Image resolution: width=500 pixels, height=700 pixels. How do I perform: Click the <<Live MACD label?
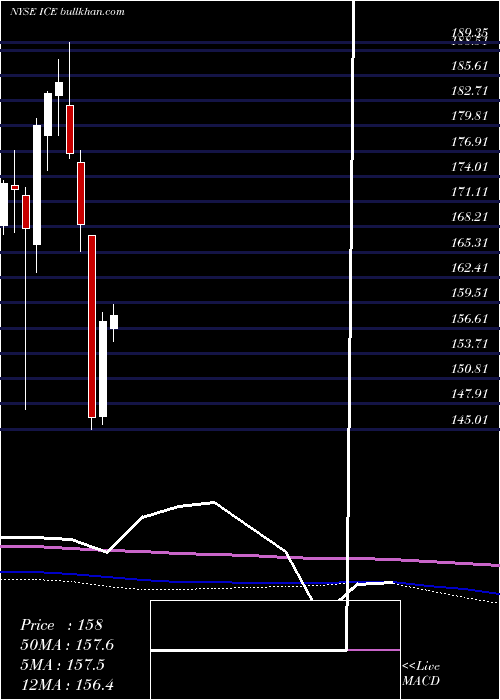click(x=421, y=673)
